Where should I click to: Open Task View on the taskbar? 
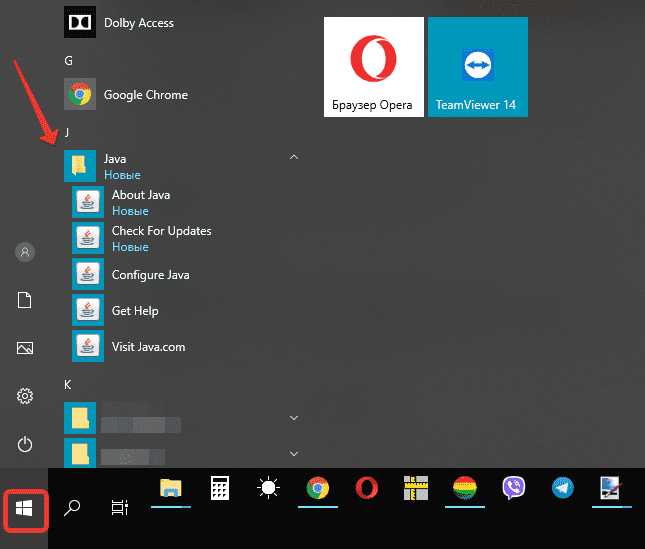click(120, 509)
